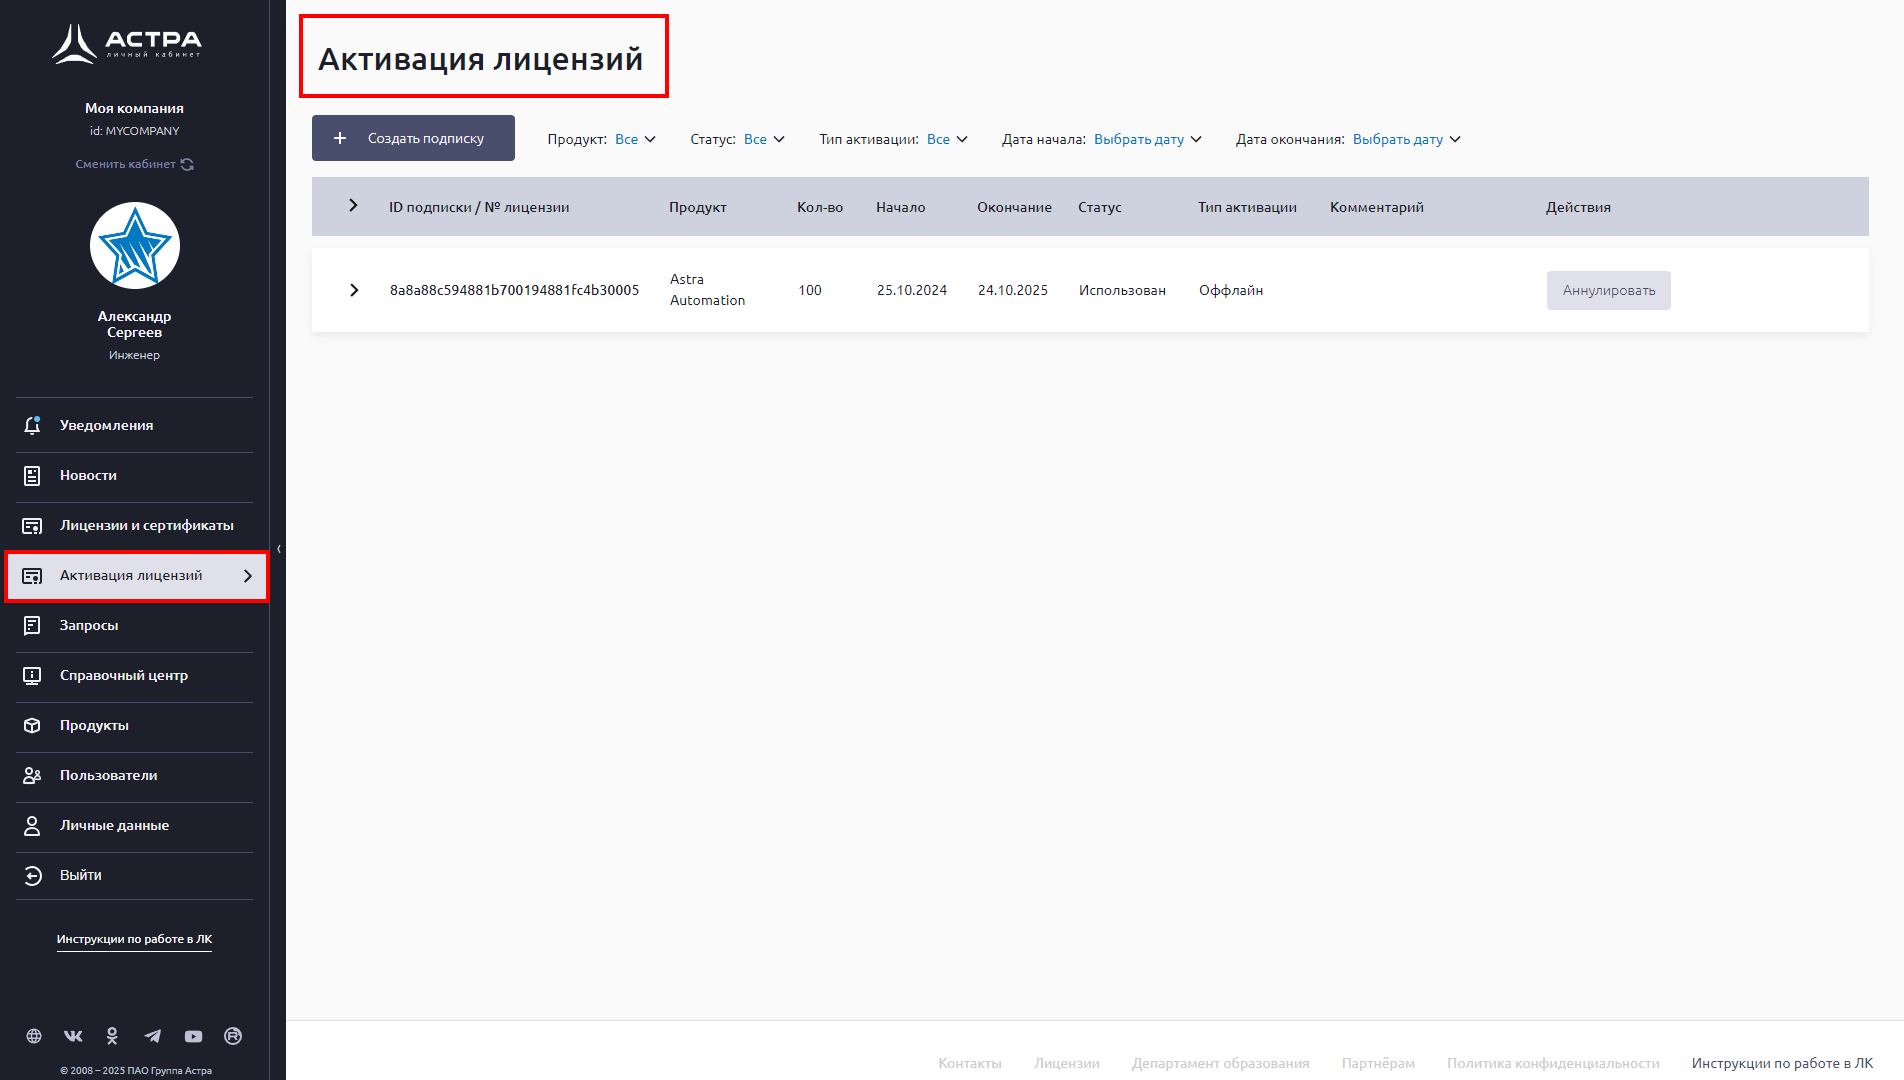This screenshot has width=1904, height=1080.
Task: Click the refresh icon beside Сменить кабинет
Action: (x=187, y=164)
